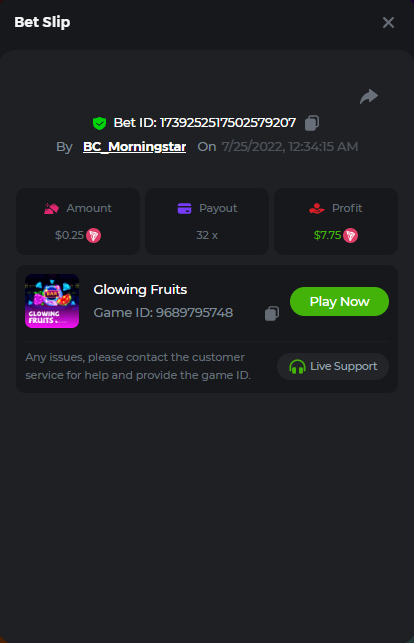Select the Bet ID text
414x643 pixels.
(205, 123)
